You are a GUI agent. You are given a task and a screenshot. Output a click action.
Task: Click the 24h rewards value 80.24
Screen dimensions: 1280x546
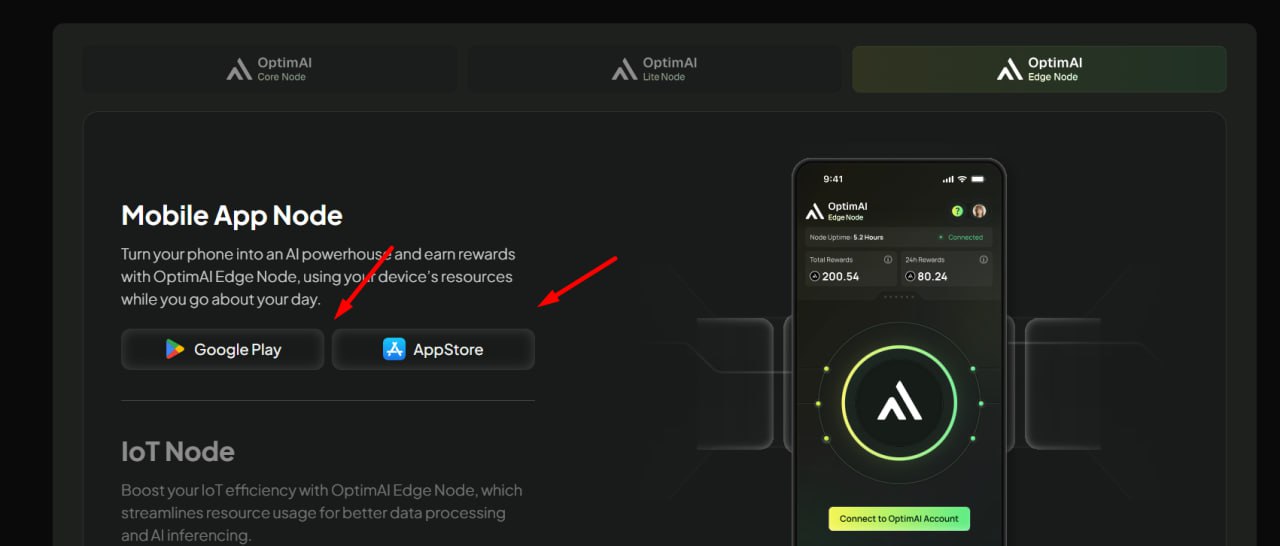click(932, 276)
